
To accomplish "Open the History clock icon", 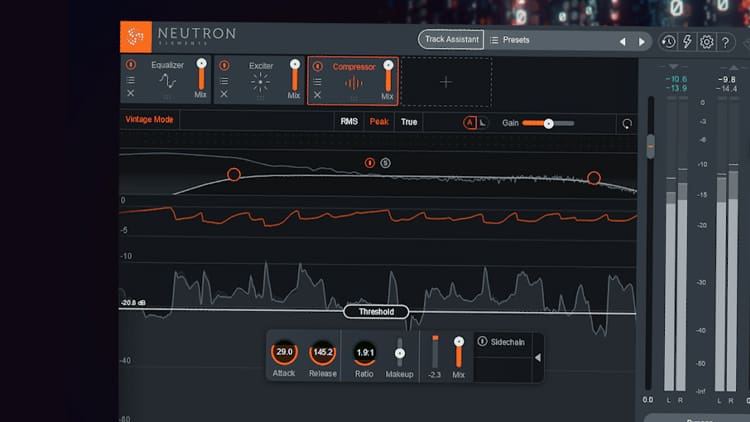I will coord(669,41).
